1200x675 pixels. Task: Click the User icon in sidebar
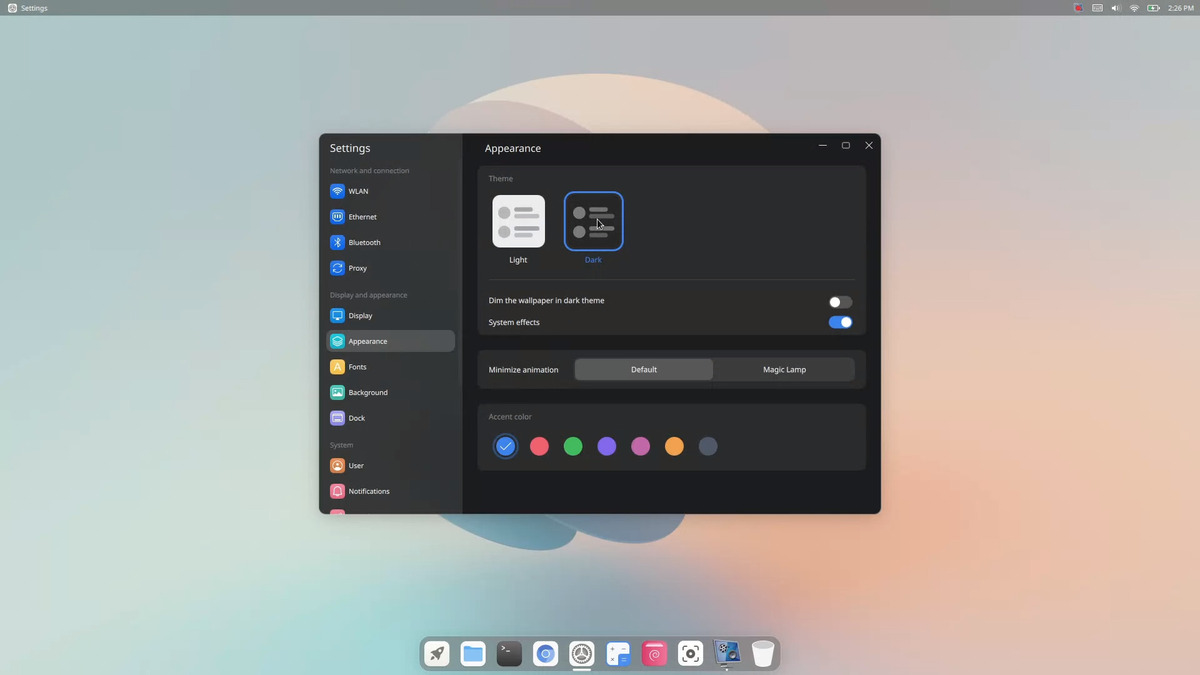click(x=337, y=466)
